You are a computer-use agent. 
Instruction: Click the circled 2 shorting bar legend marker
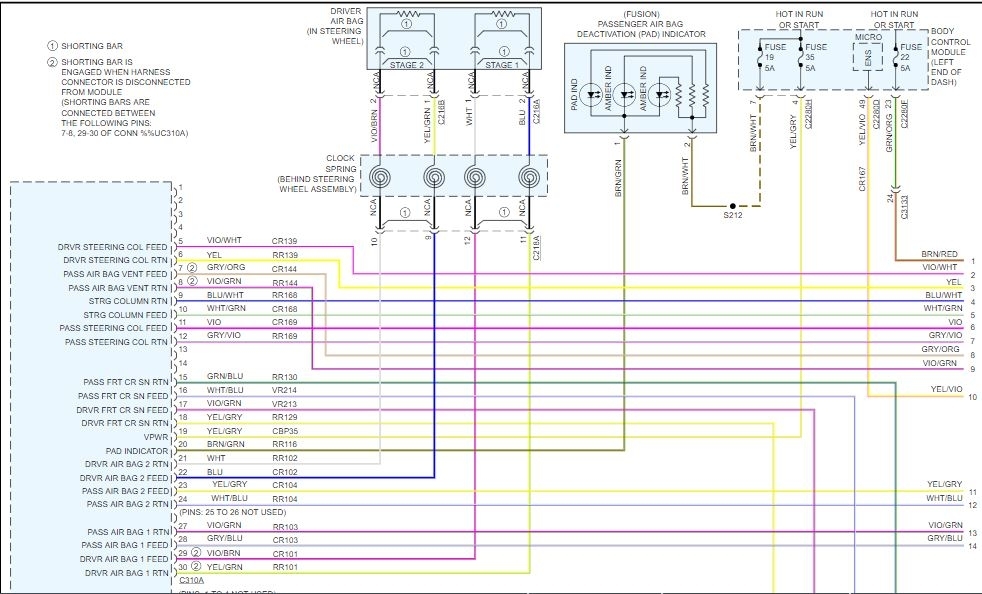tap(52, 64)
